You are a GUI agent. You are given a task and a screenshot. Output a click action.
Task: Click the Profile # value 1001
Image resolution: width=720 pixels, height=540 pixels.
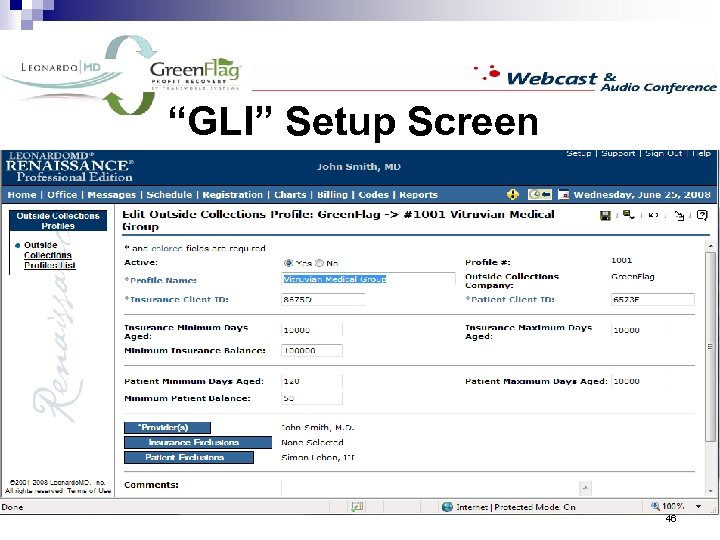point(622,260)
